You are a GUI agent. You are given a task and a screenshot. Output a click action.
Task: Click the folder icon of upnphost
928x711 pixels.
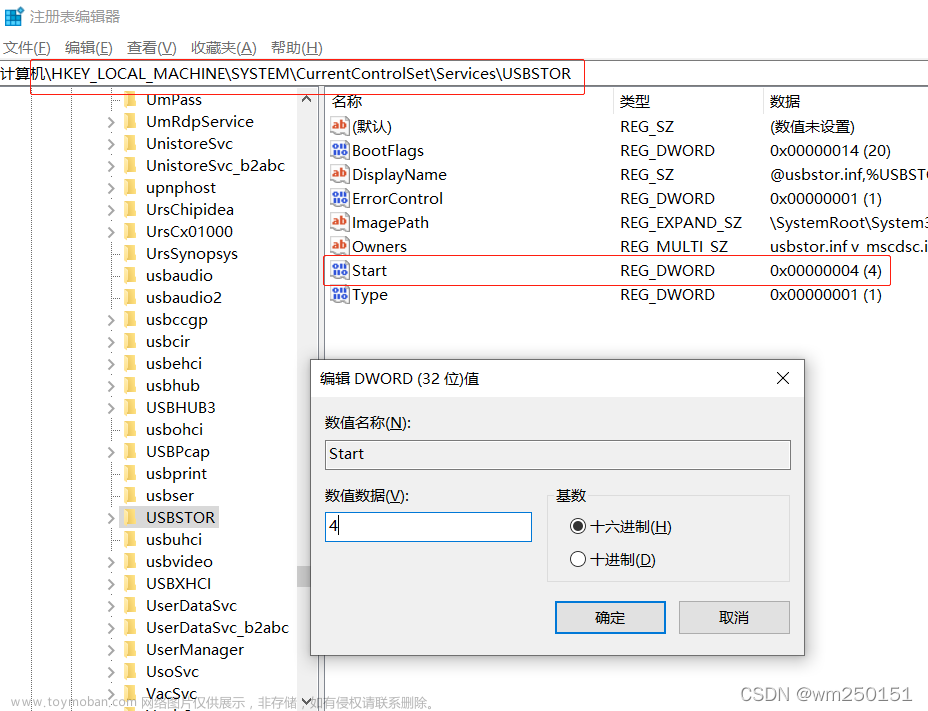coord(131,187)
